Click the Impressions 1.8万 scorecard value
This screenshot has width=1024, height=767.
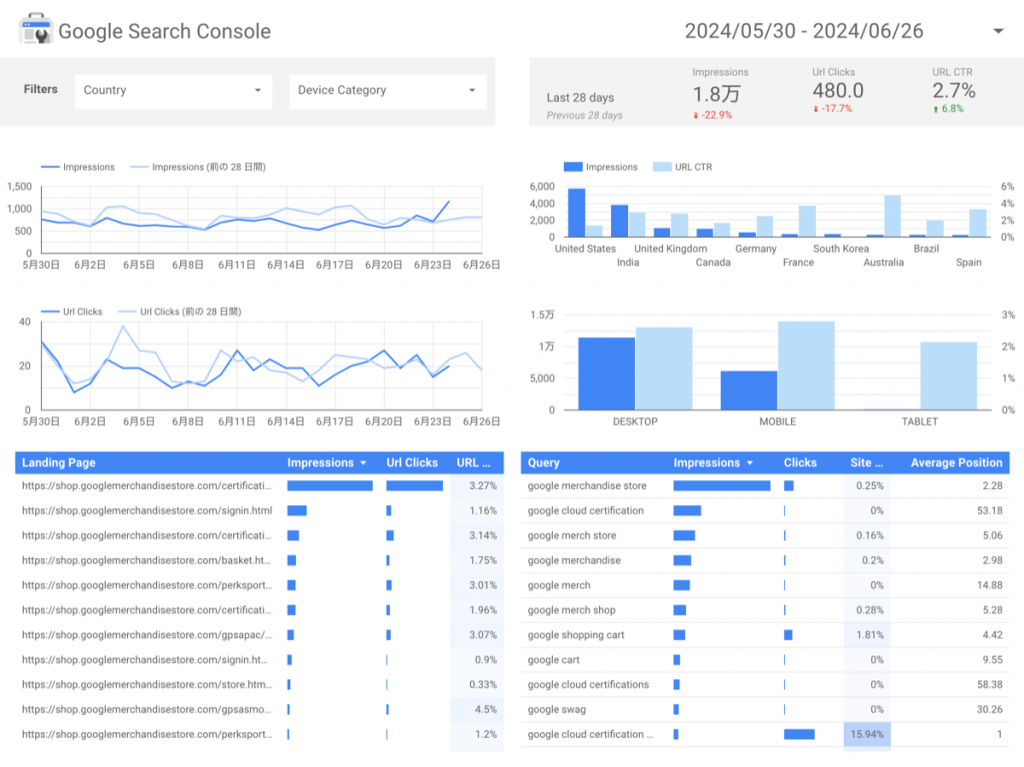[716, 94]
